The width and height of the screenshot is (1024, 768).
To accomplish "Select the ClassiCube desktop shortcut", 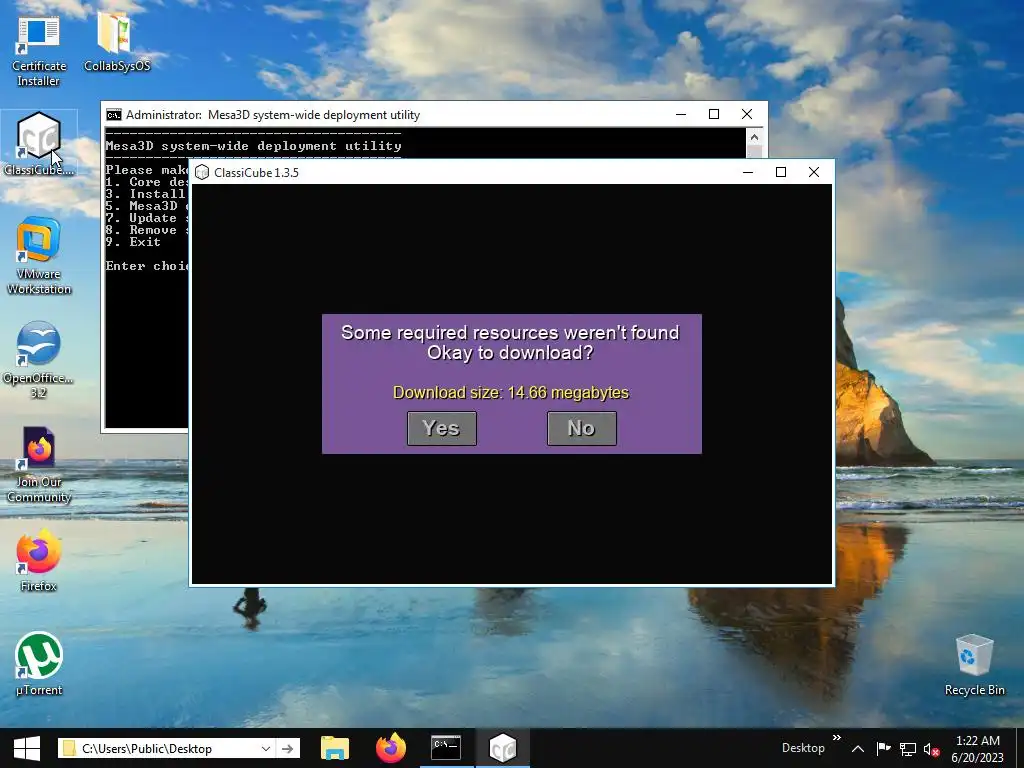I will [x=39, y=144].
